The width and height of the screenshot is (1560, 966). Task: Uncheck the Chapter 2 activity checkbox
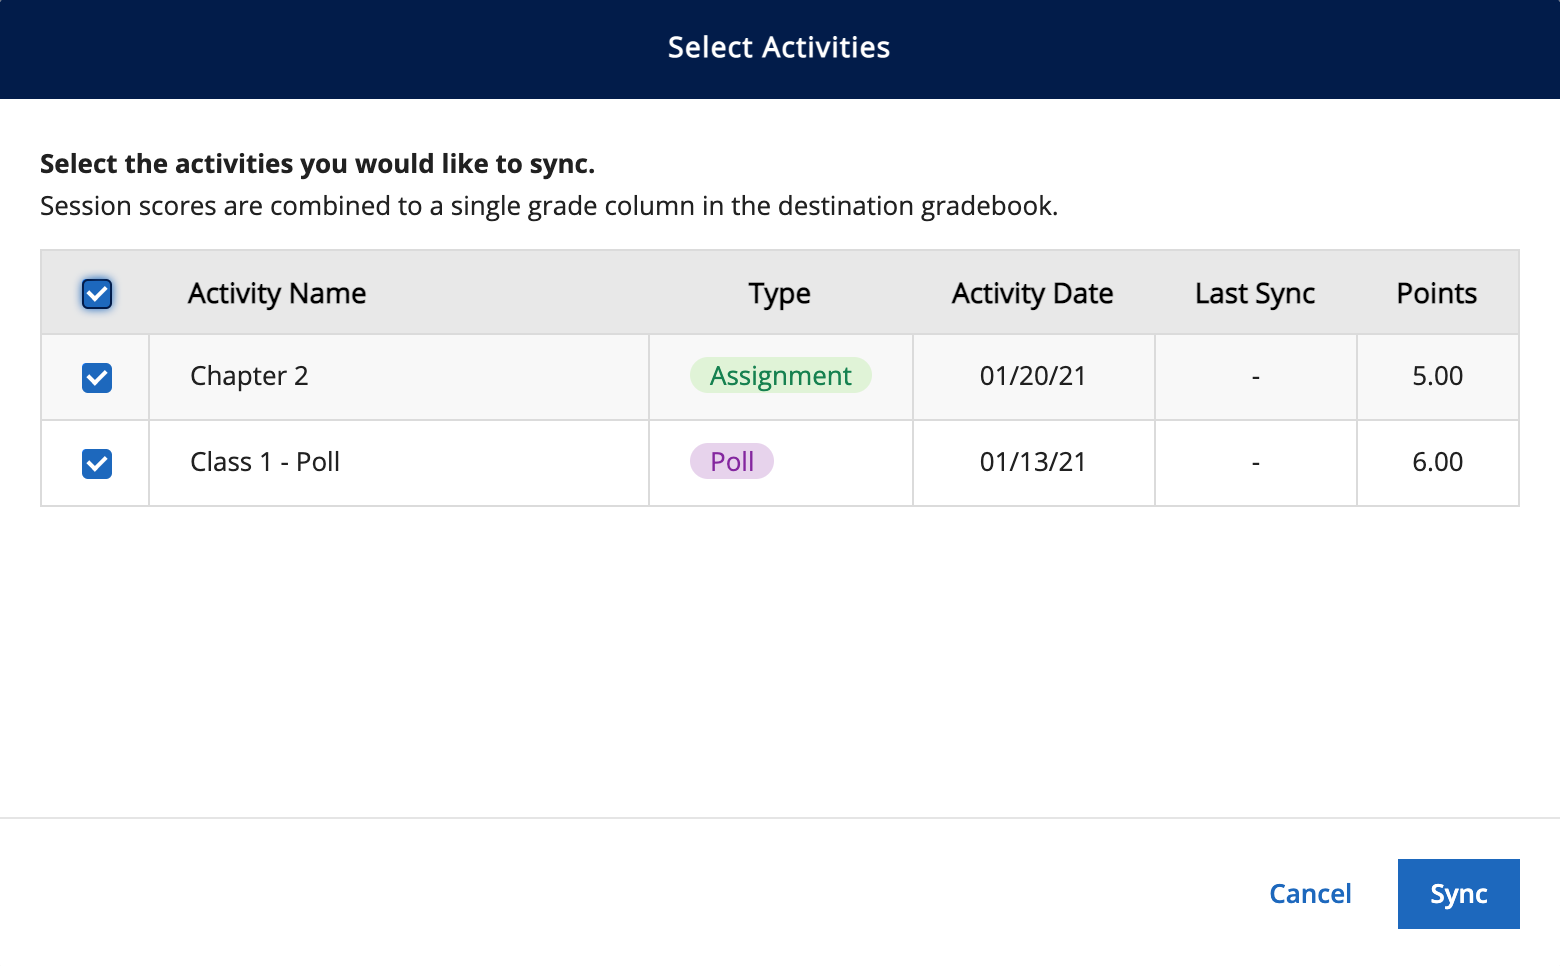95,377
